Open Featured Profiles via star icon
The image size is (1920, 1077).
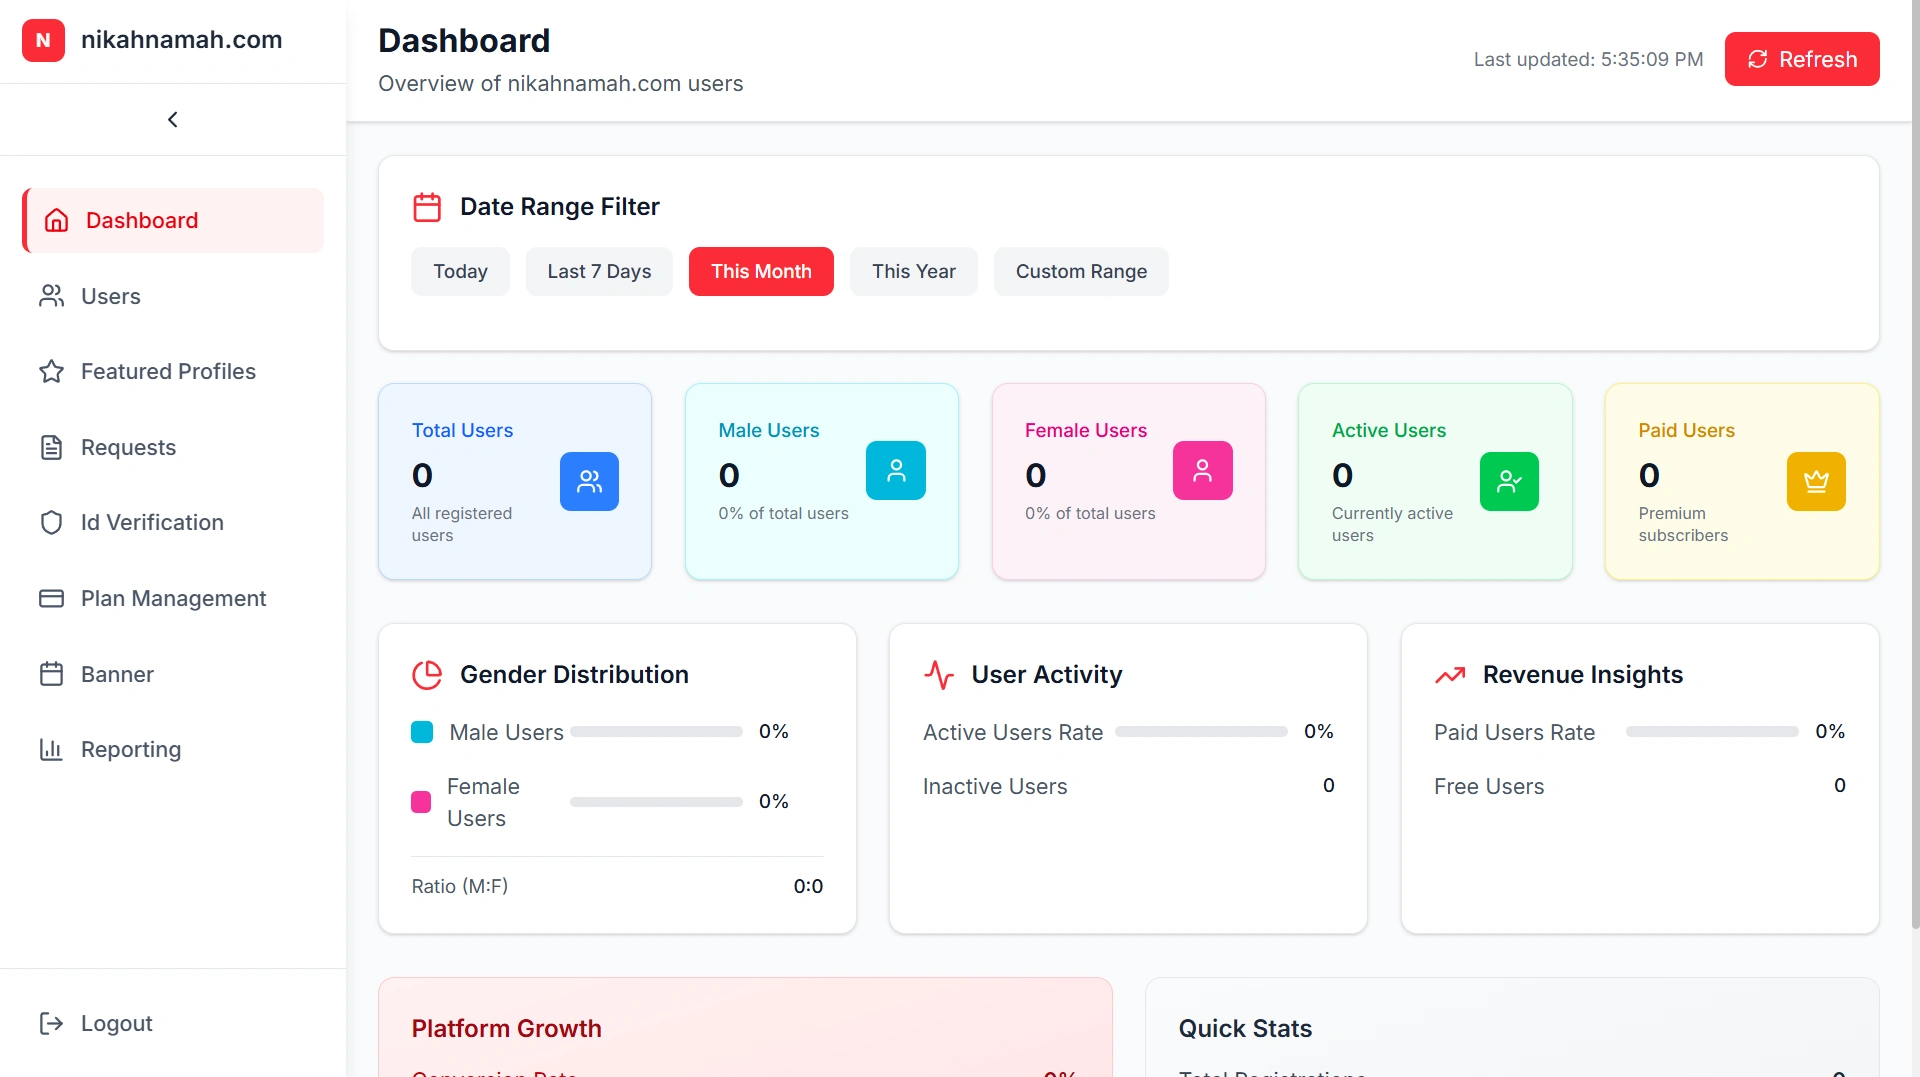tap(52, 371)
